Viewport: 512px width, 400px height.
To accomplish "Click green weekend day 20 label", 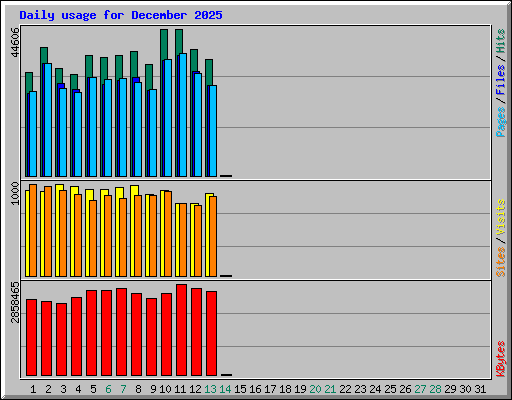I will 315,389.
